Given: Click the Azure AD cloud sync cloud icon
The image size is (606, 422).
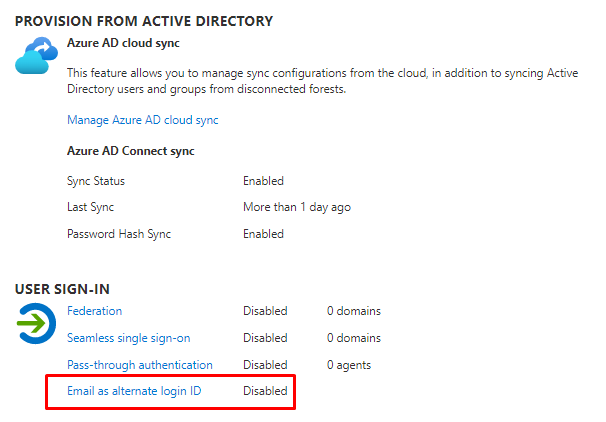Looking at the screenshot, I should pos(38,57).
